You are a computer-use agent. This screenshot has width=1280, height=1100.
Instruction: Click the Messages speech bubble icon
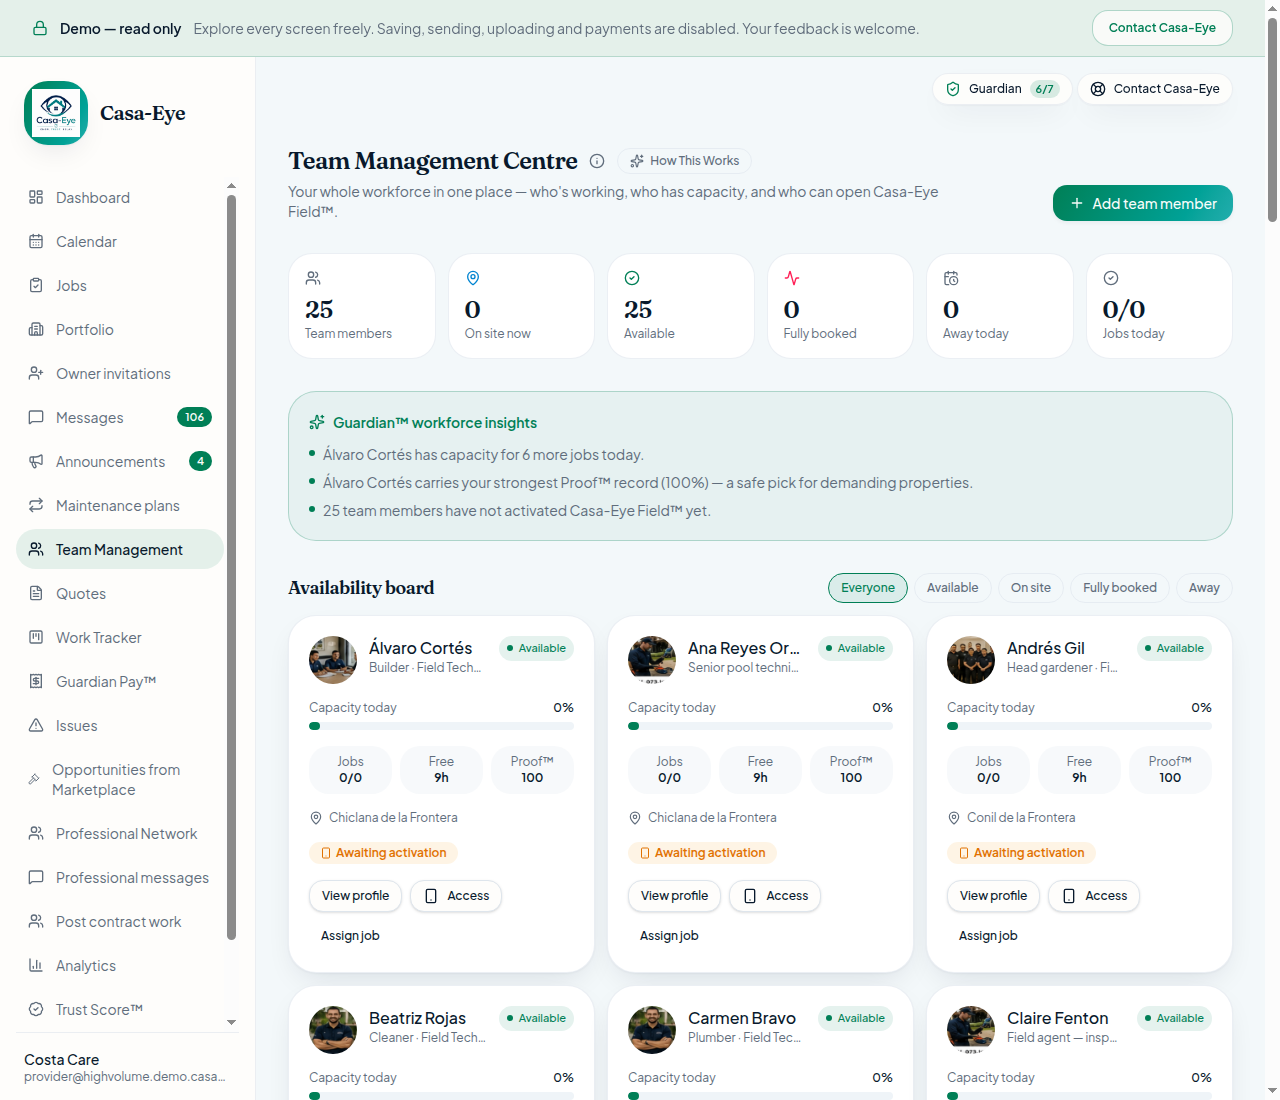click(36, 417)
